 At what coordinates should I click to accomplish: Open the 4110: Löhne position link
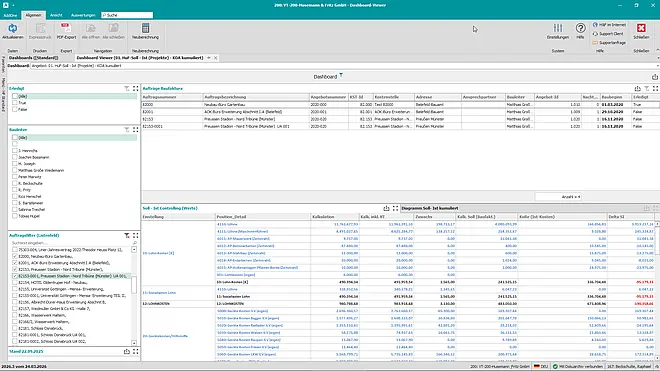227,224
